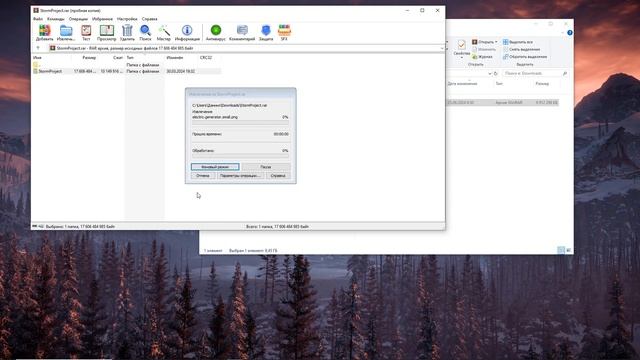Open the Открыть dropdown arrow in Explorer ribbon
This screenshot has width=640, height=360.
(496, 42)
